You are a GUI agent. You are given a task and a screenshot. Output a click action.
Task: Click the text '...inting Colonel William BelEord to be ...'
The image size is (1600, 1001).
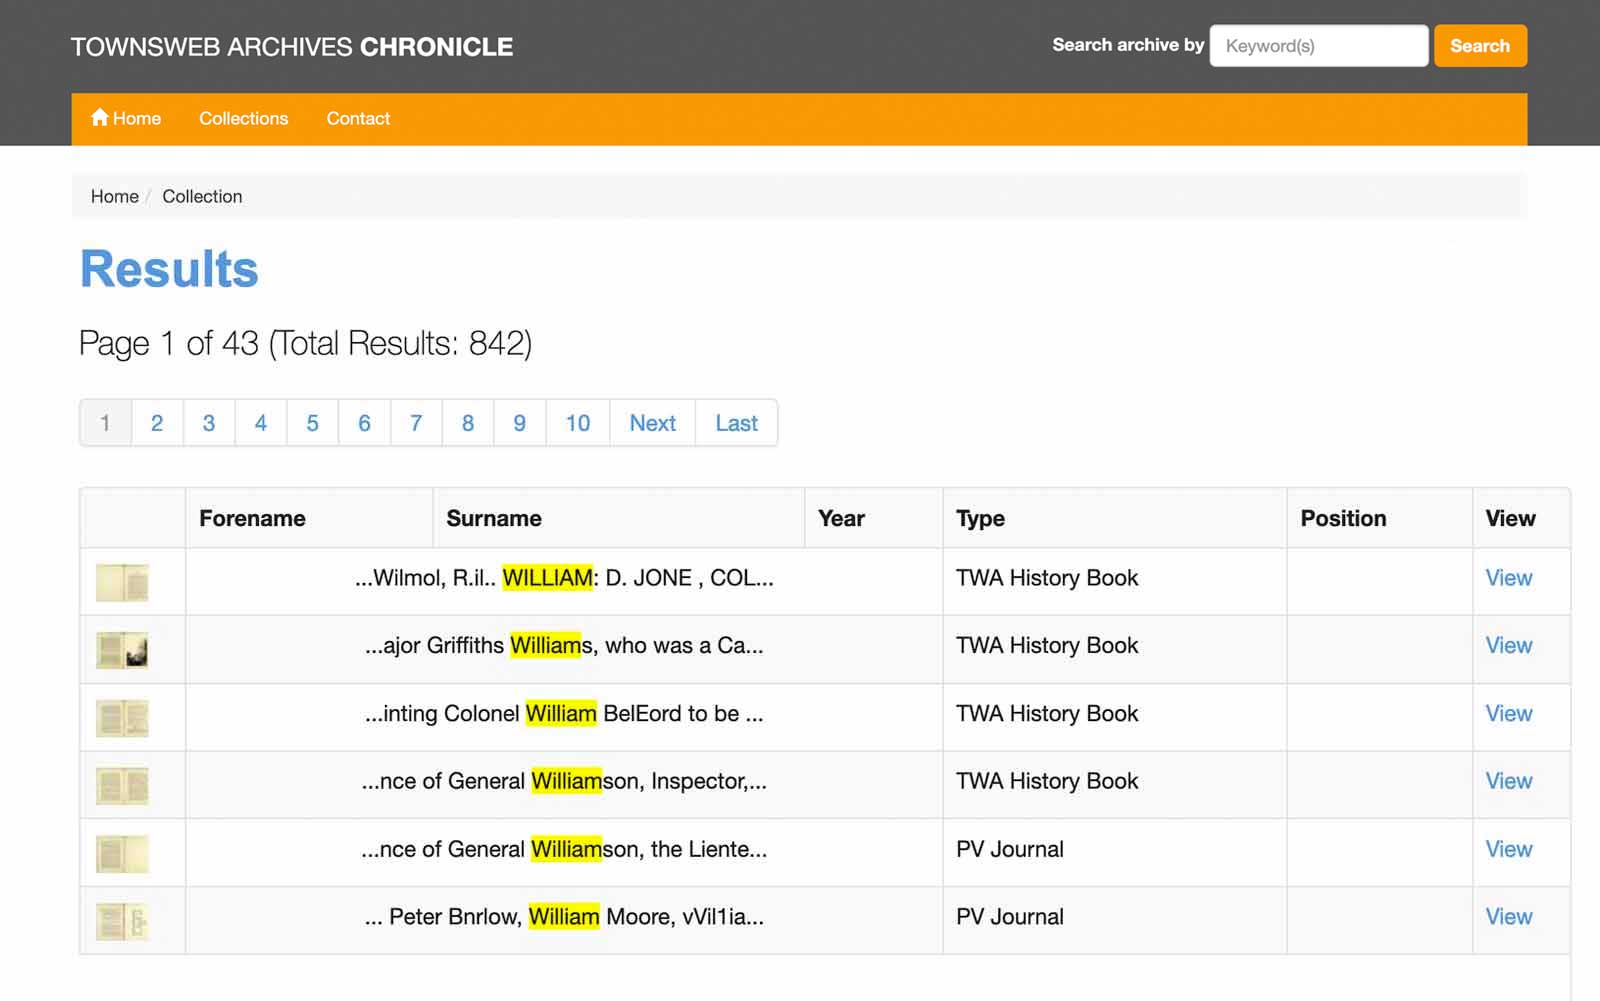[x=564, y=714]
